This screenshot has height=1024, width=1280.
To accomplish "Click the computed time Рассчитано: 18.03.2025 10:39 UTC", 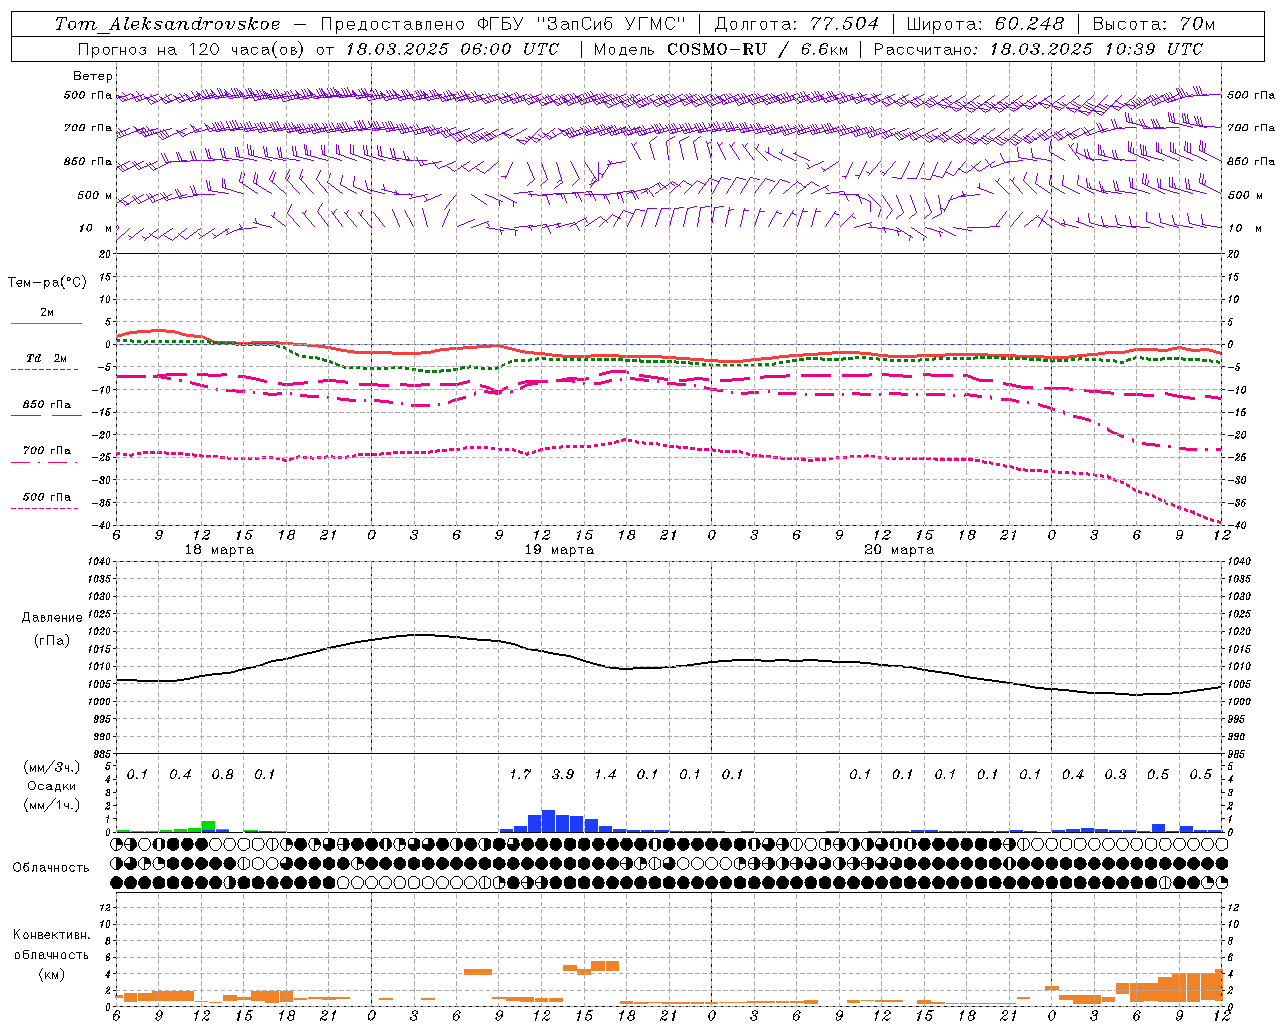I will (1038, 49).
